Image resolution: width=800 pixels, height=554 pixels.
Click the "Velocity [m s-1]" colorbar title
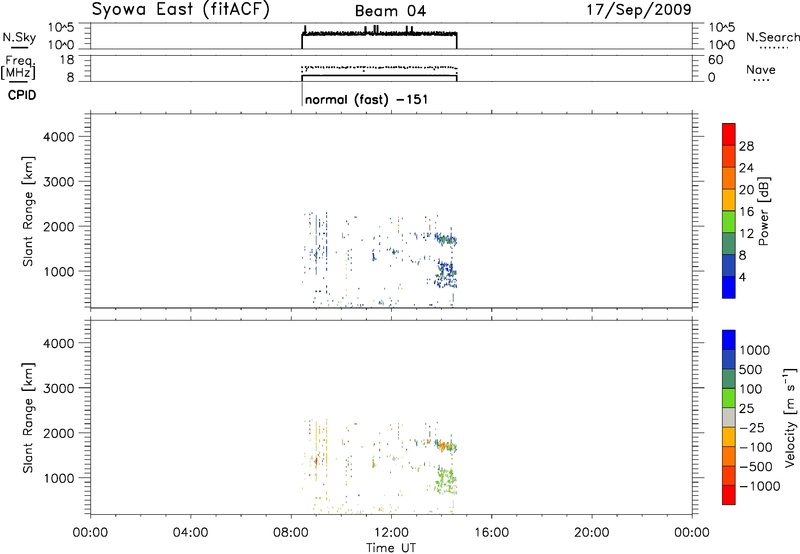pos(790,417)
